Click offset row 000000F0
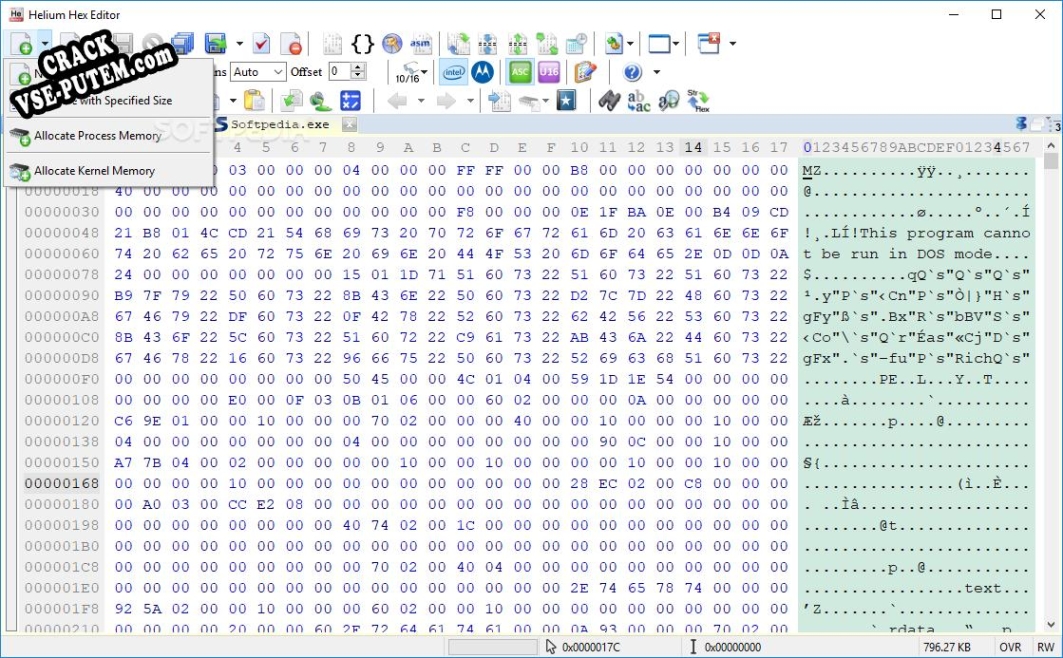Screen dimensions: 1063x658 pyautogui.click(x=62, y=379)
